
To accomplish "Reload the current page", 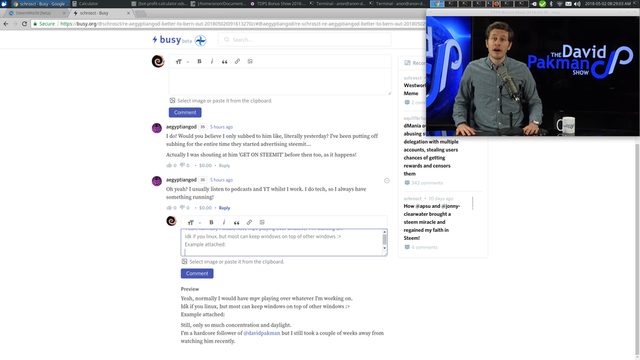I will click(x=24, y=24).
